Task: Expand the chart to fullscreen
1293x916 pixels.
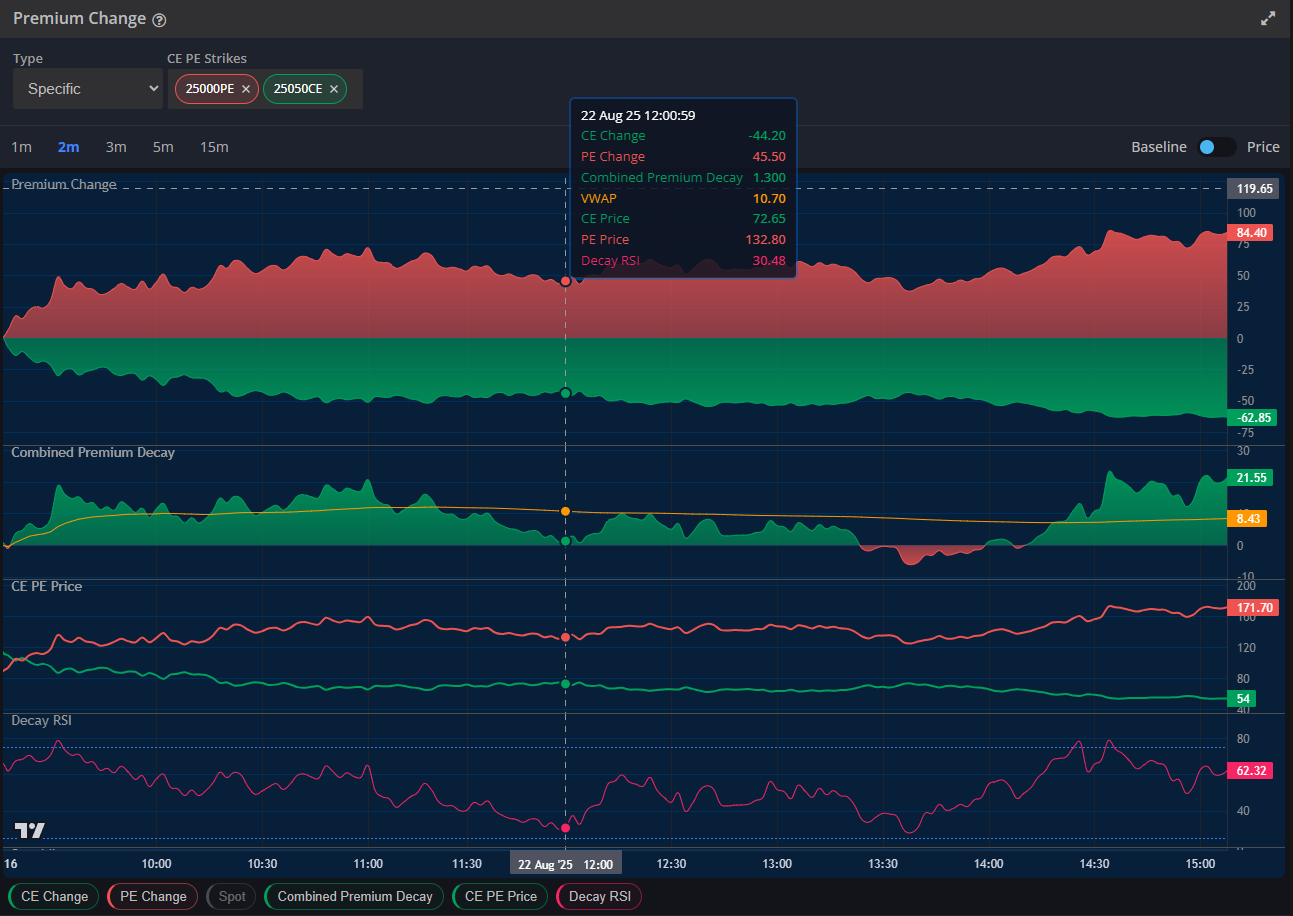Action: [x=1268, y=17]
